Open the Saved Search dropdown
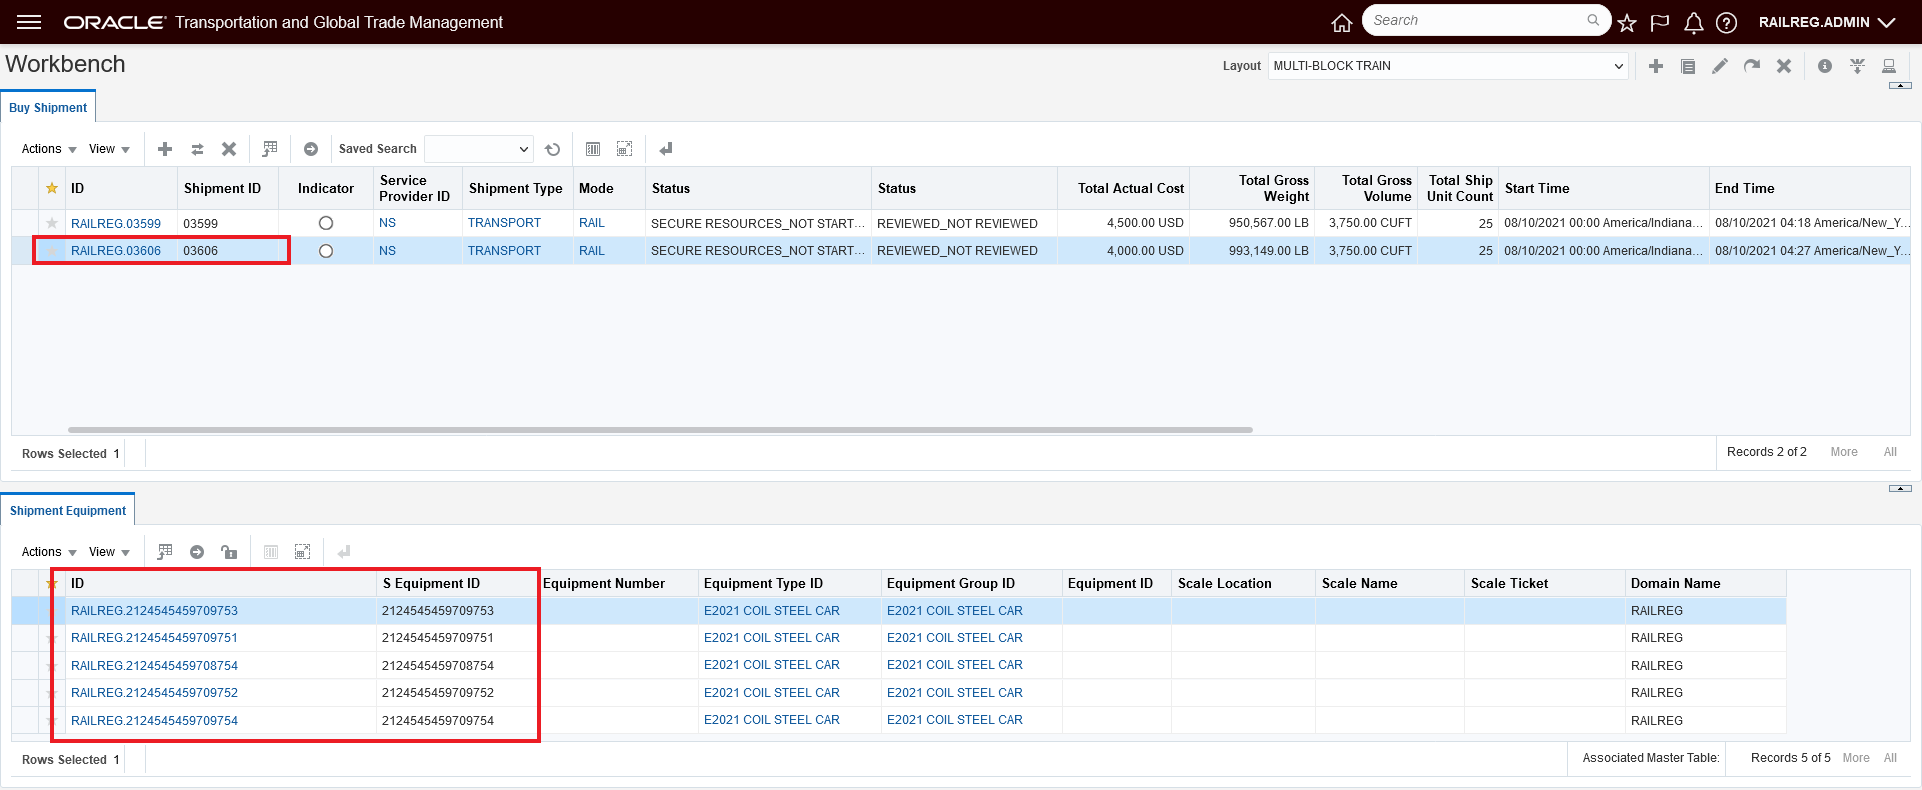This screenshot has width=1922, height=790. (479, 149)
